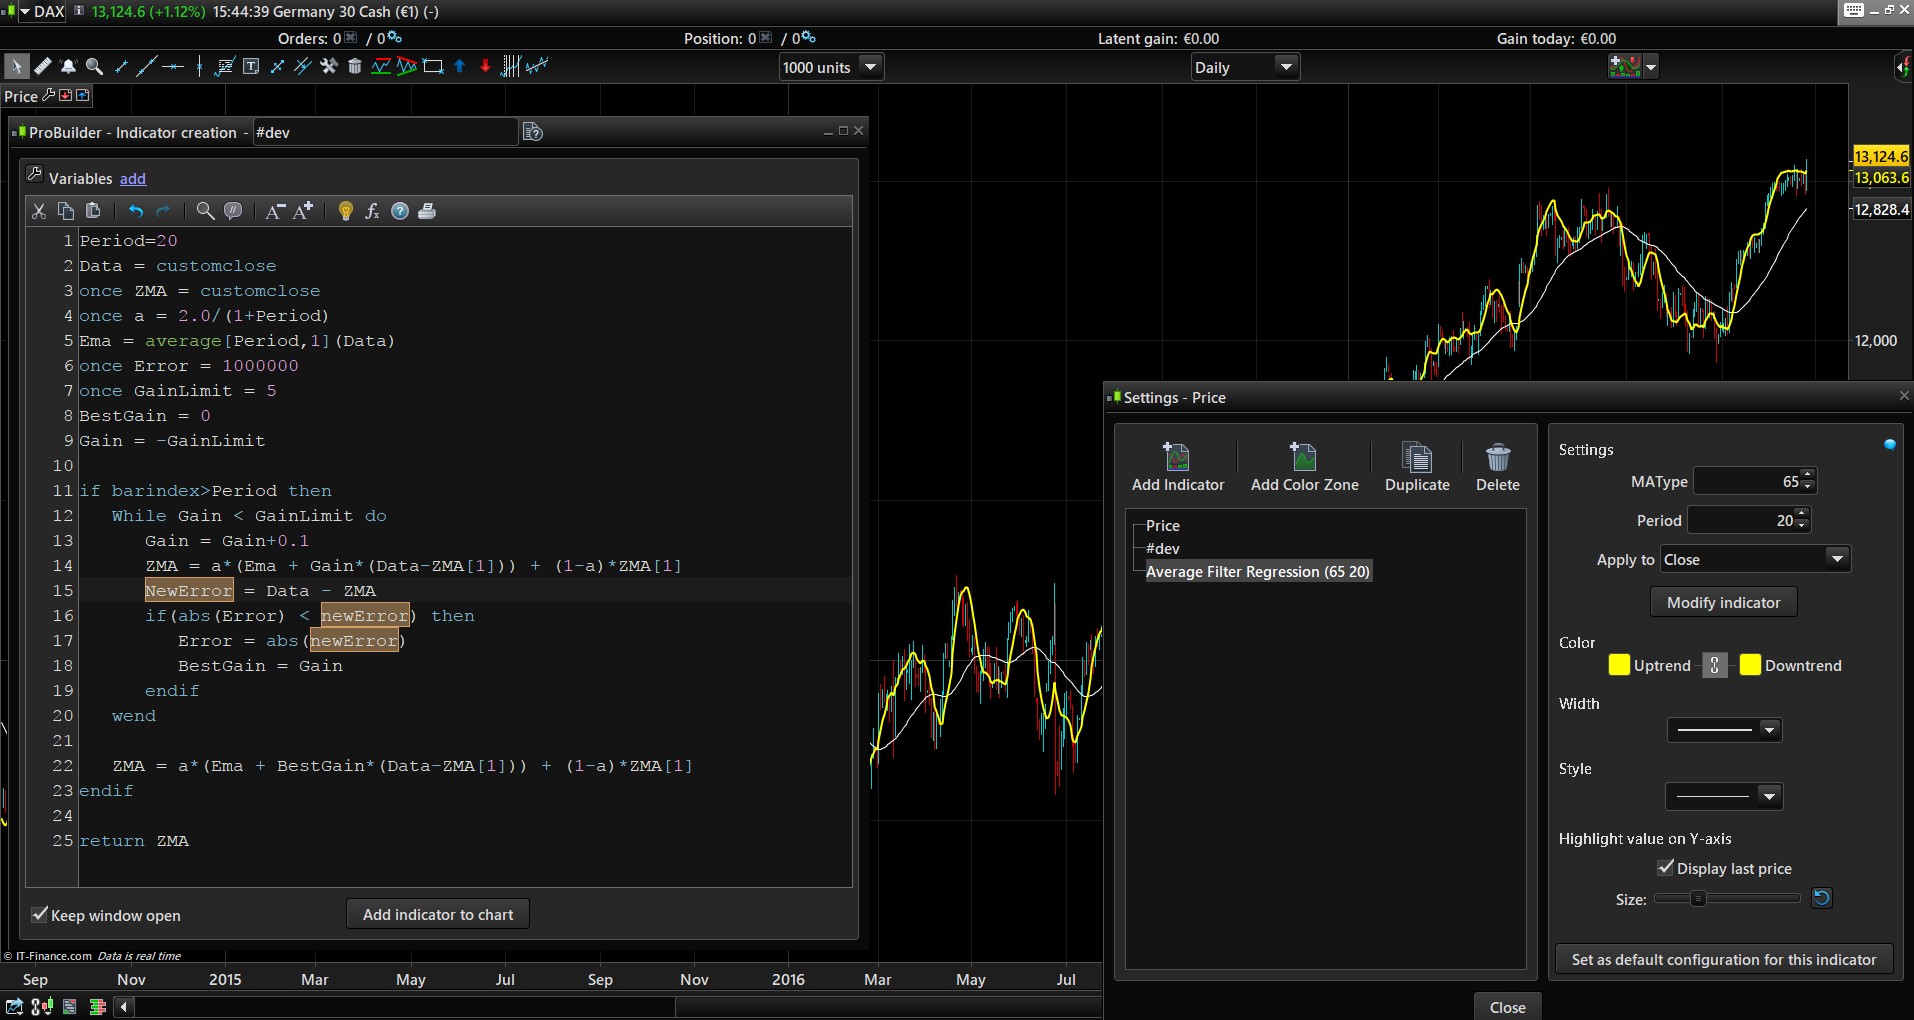Image resolution: width=1914 pixels, height=1020 pixels.
Task: Open the fx function library
Action: point(372,211)
